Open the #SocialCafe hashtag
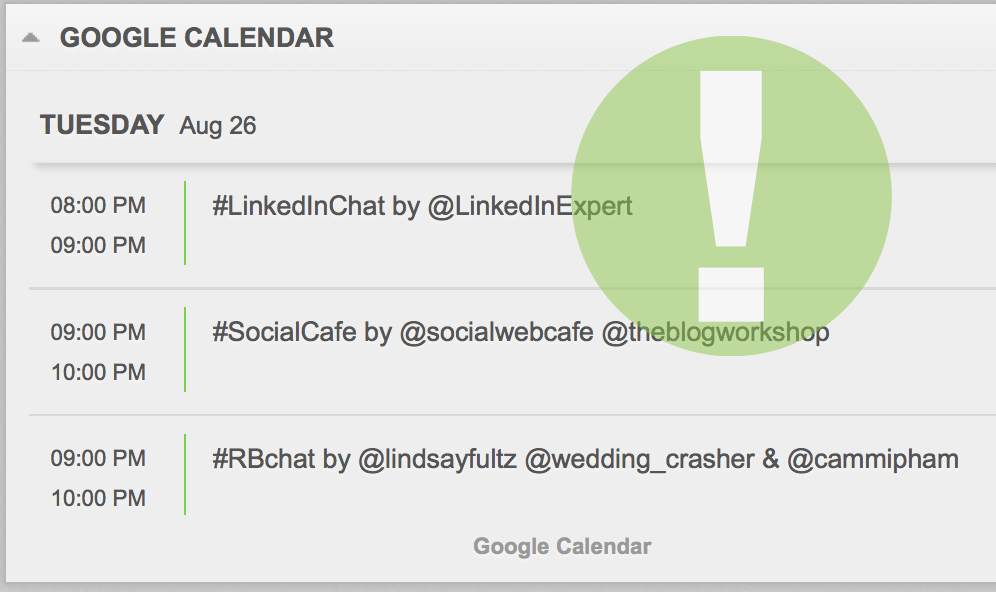 [284, 332]
